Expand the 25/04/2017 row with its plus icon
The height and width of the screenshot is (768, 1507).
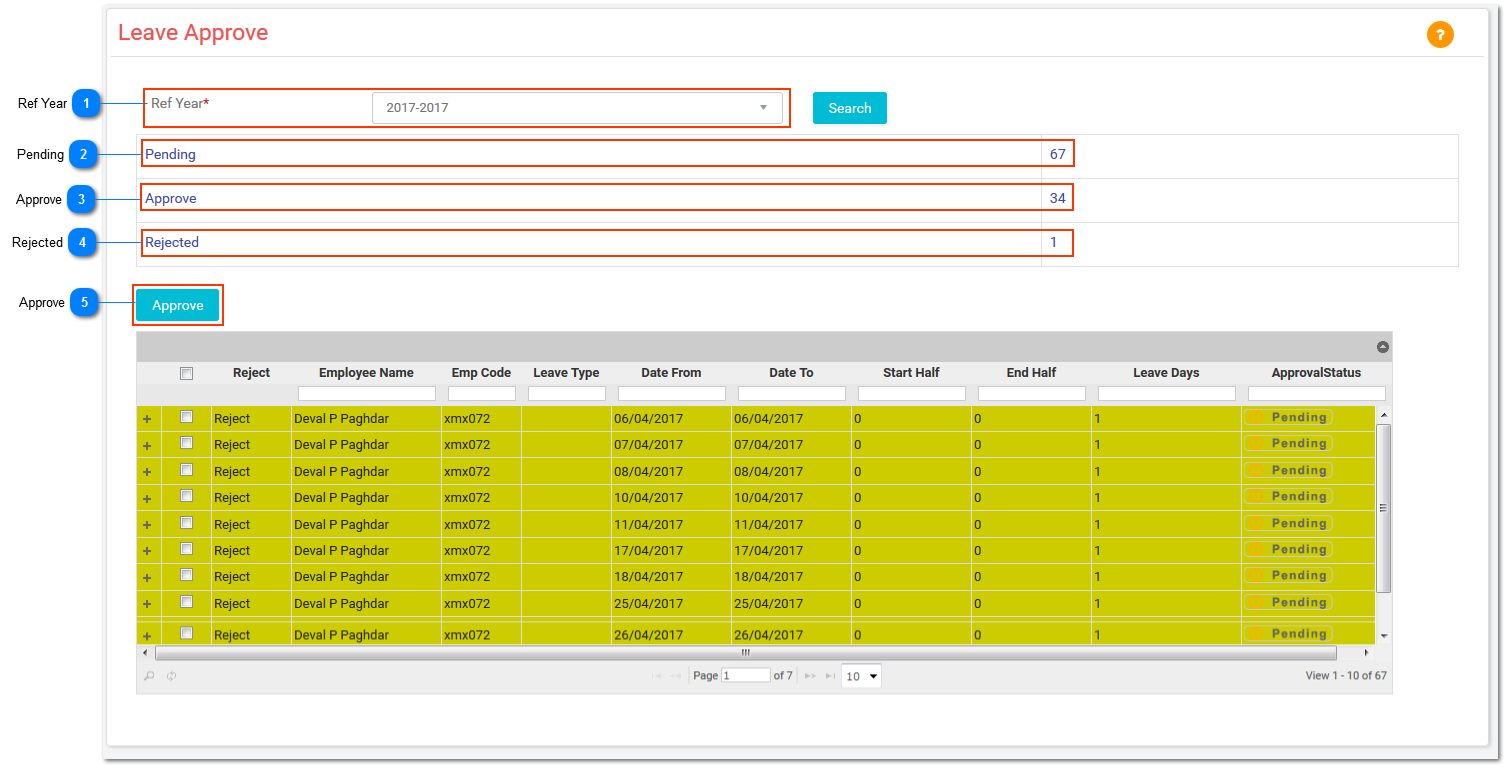pos(147,604)
